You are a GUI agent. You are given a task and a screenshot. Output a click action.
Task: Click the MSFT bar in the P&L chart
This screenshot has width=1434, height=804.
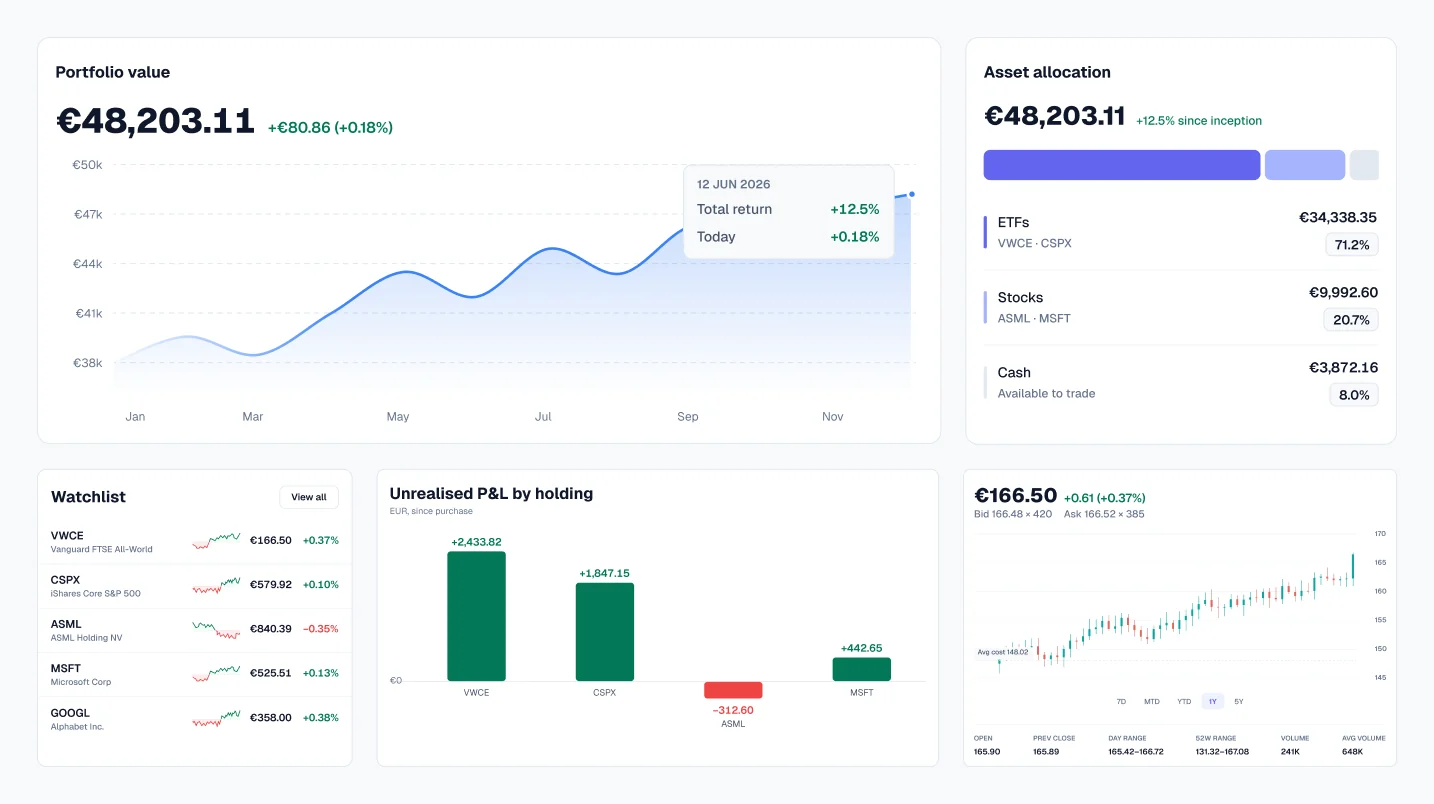coord(861,669)
